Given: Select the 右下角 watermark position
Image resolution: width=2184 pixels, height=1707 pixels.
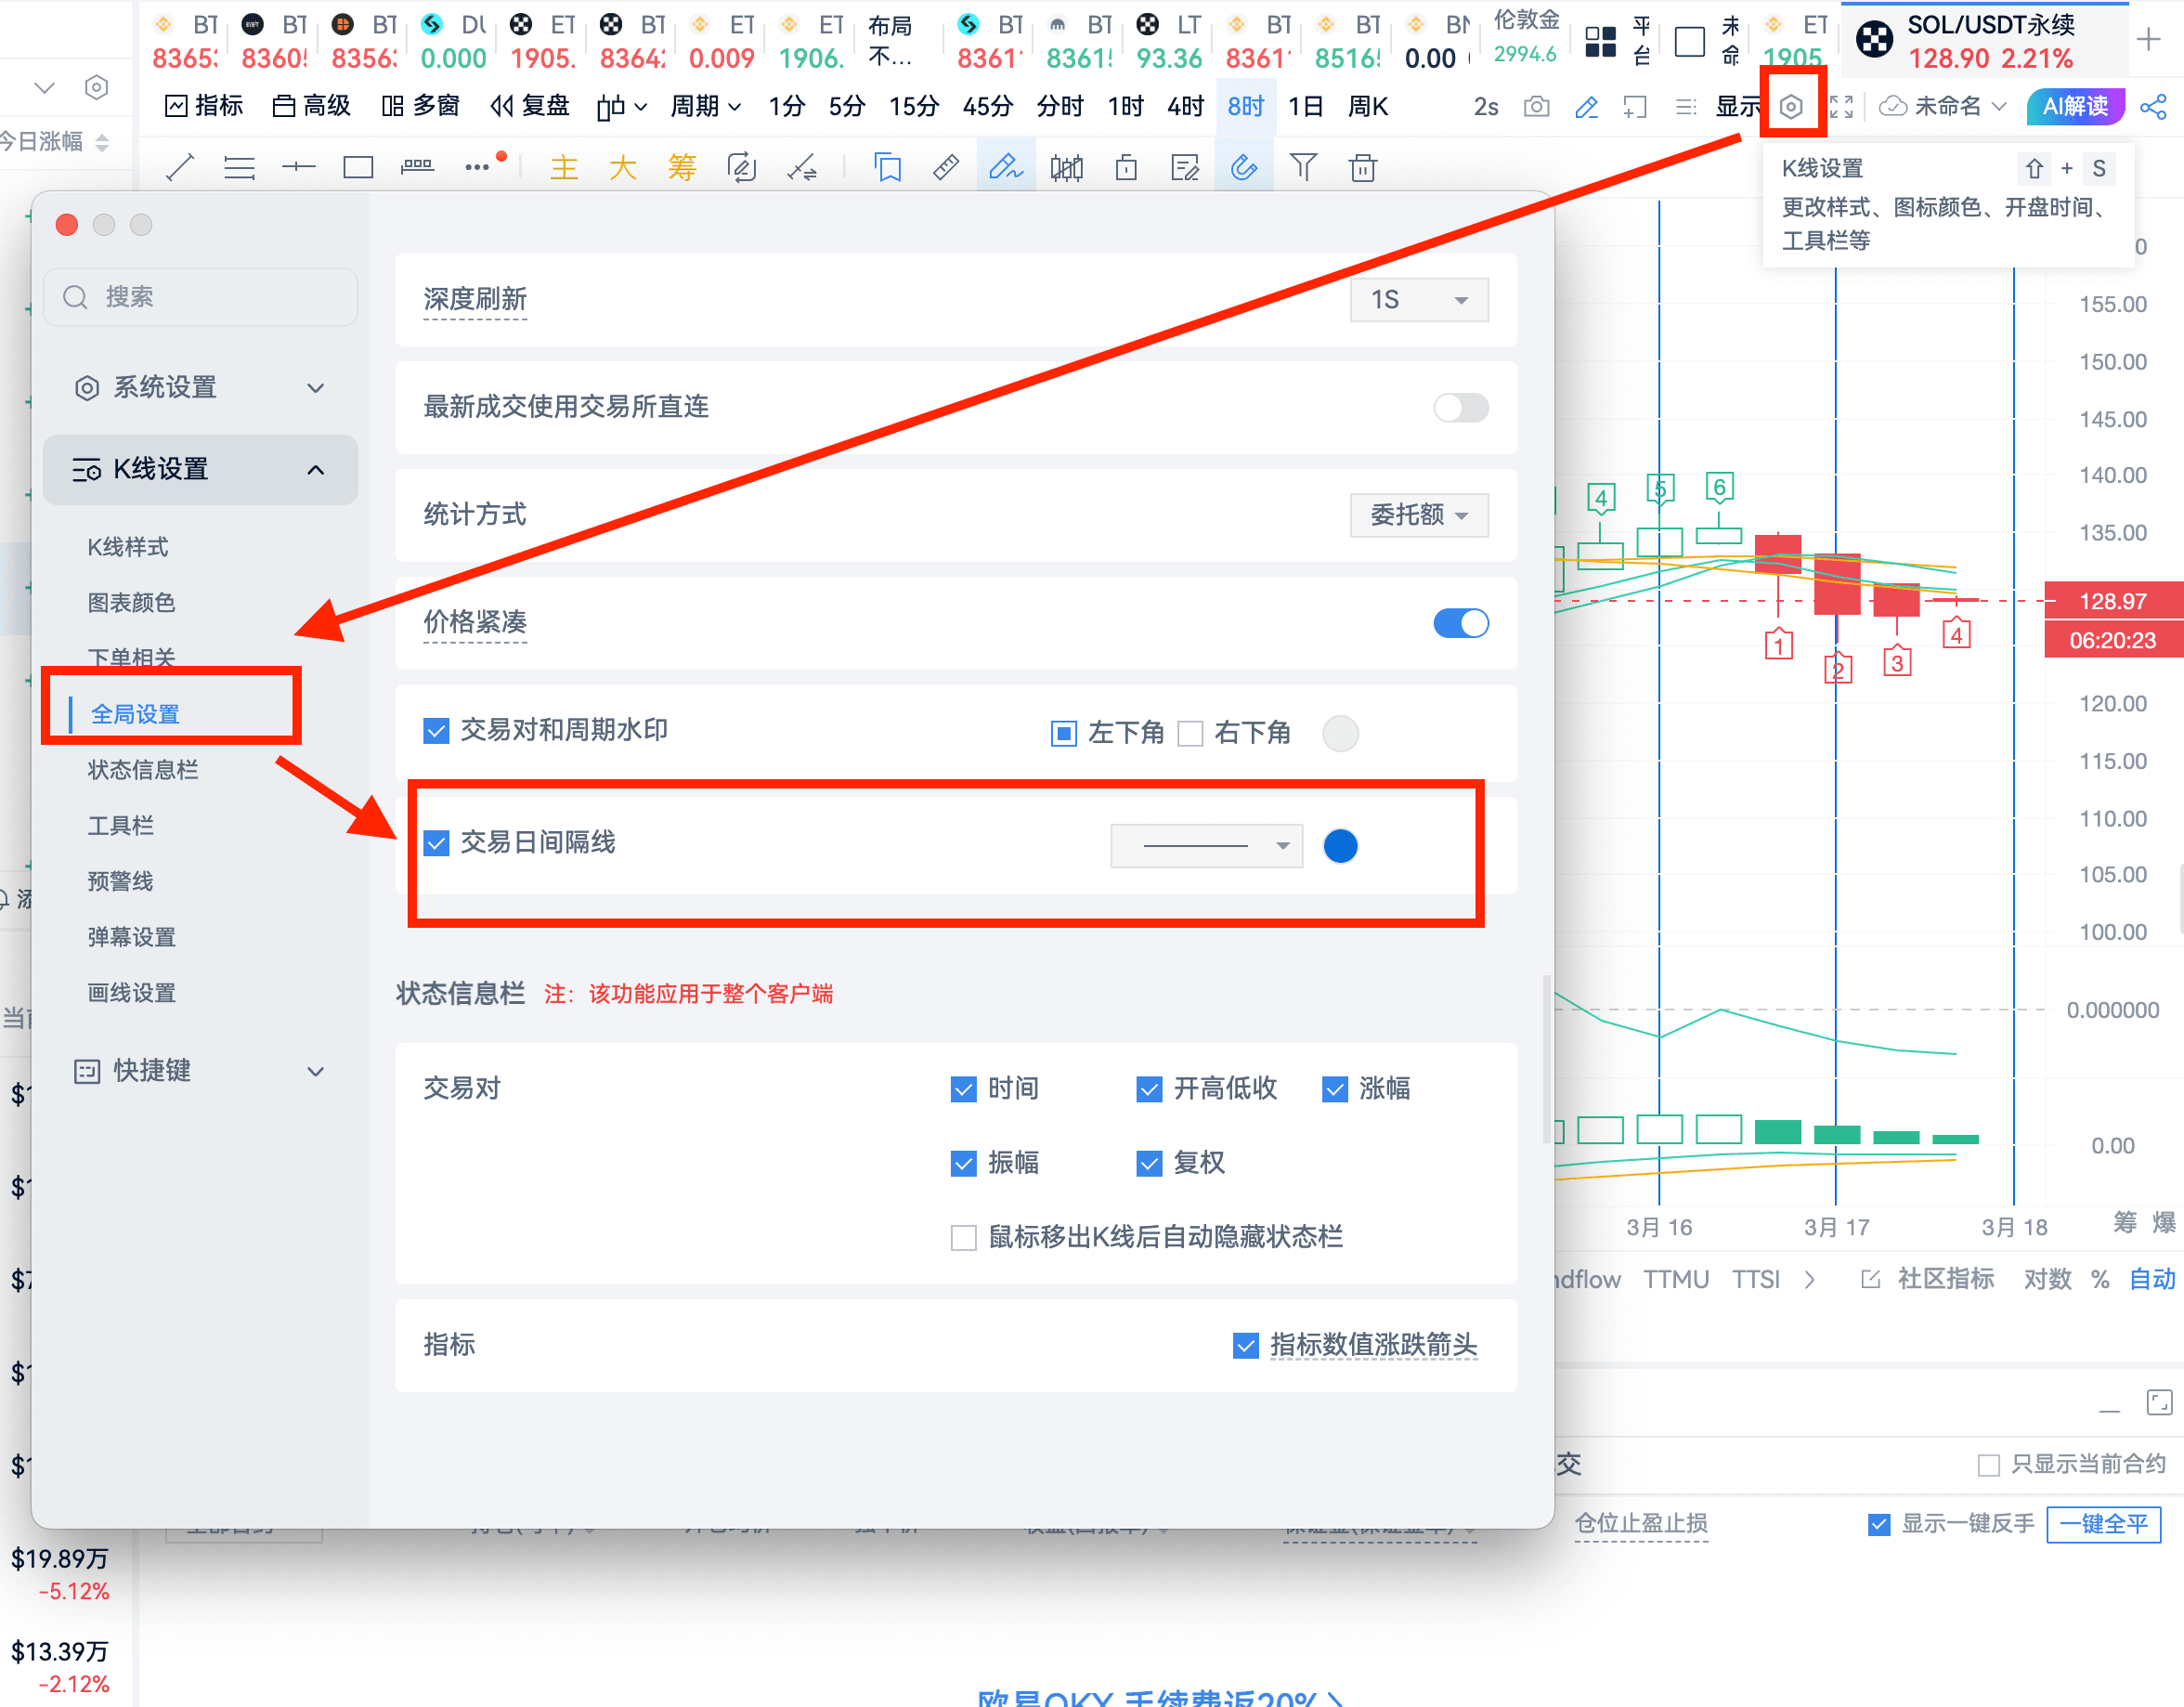Looking at the screenshot, I should (x=1190, y=734).
